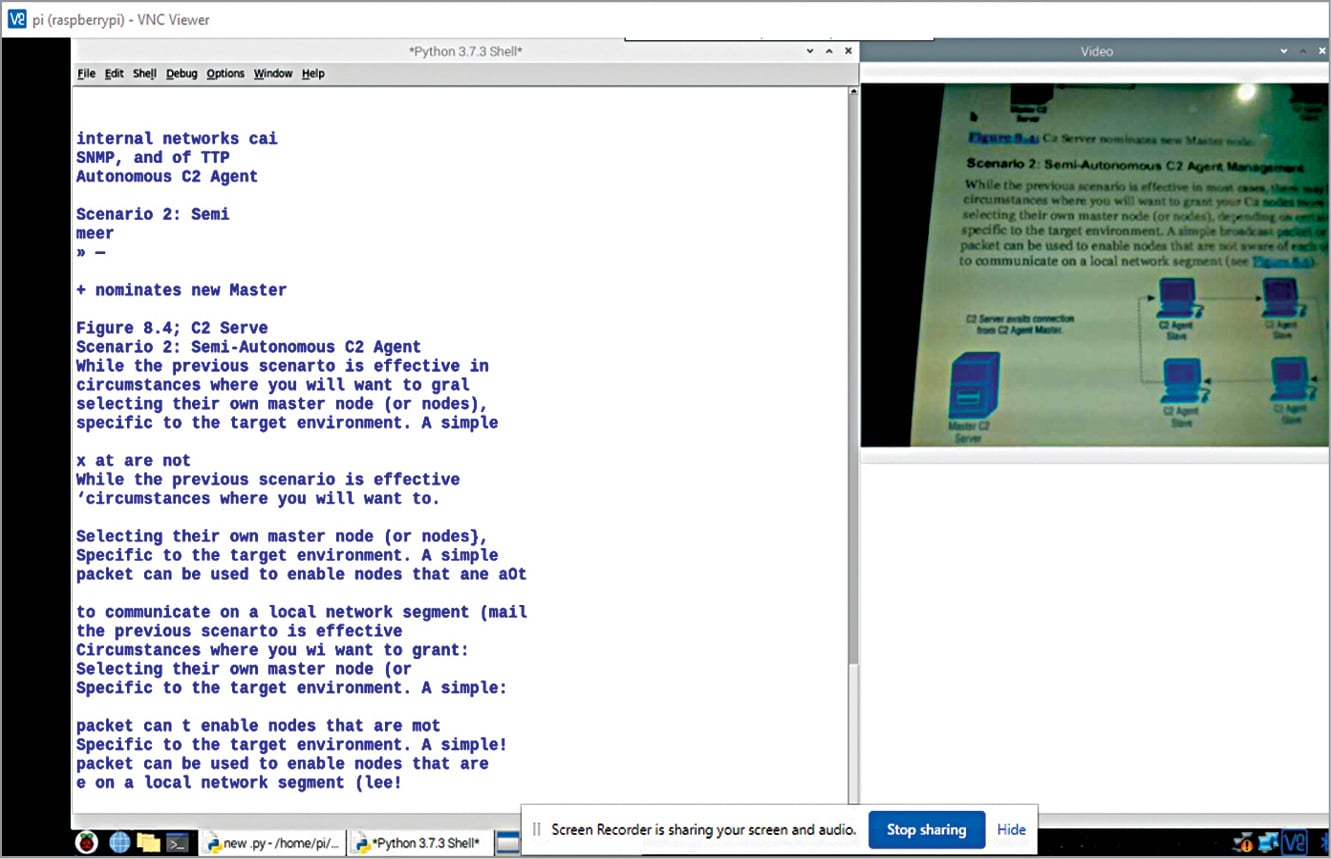Open the Raspberry Pi applications menu
This screenshot has width=1331, height=859.
pyautogui.click(x=87, y=842)
